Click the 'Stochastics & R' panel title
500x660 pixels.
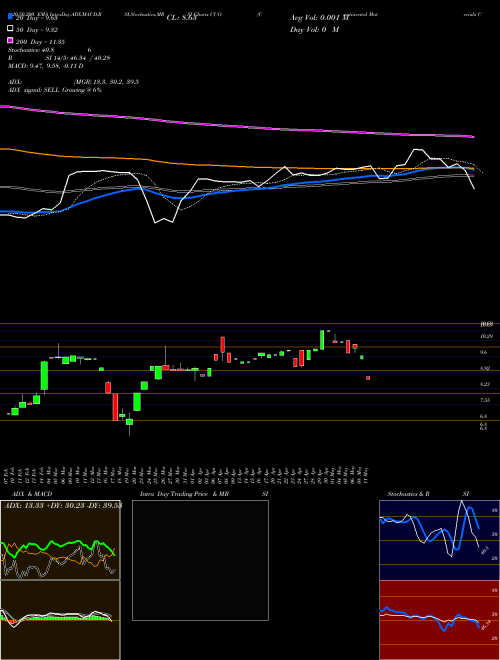point(408,494)
